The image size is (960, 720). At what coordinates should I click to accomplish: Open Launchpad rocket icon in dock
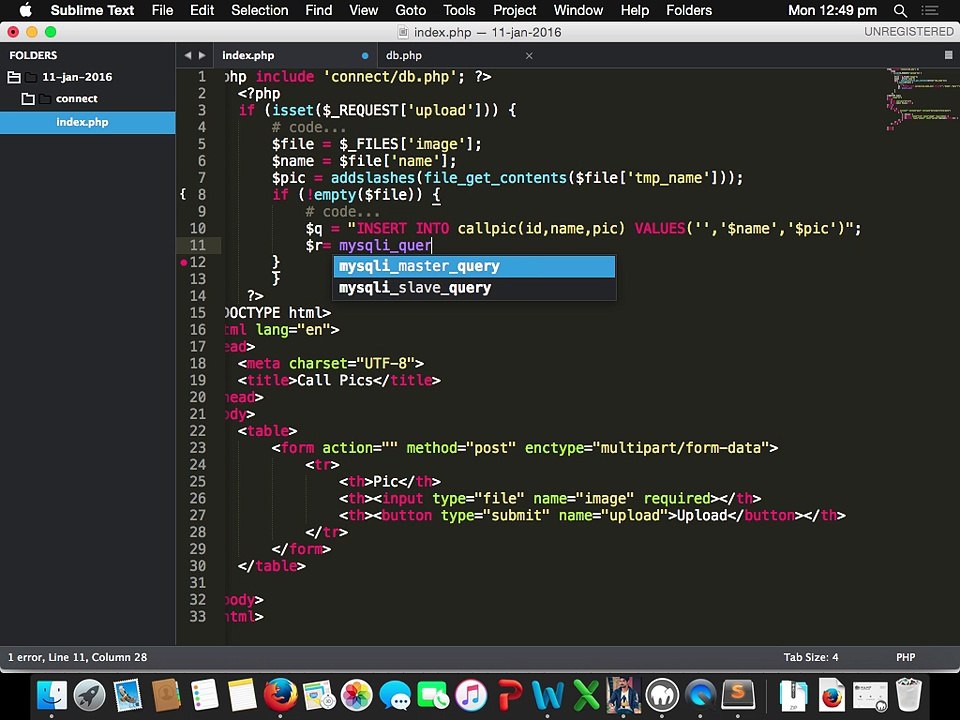point(89,695)
